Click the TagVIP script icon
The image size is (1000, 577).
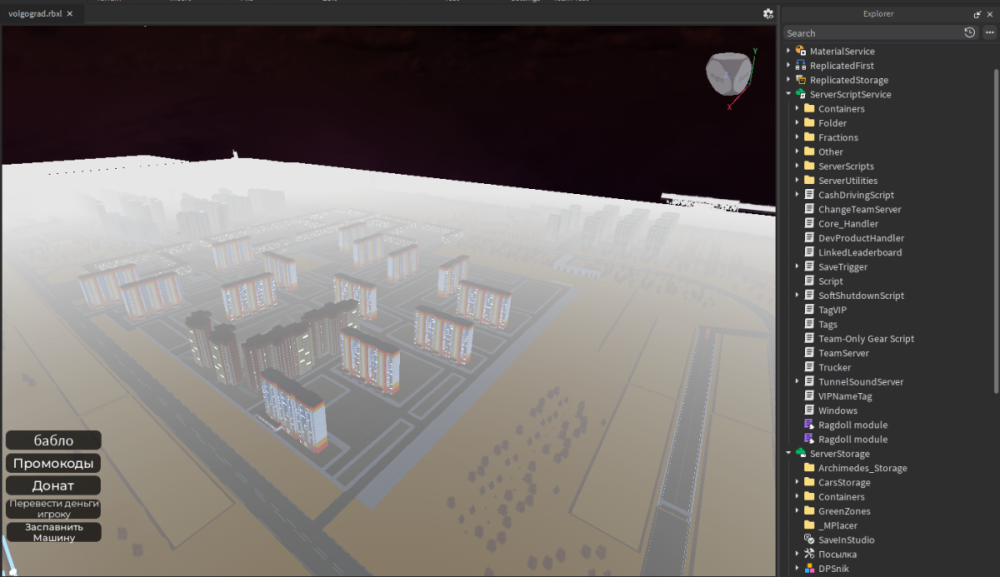click(x=809, y=310)
